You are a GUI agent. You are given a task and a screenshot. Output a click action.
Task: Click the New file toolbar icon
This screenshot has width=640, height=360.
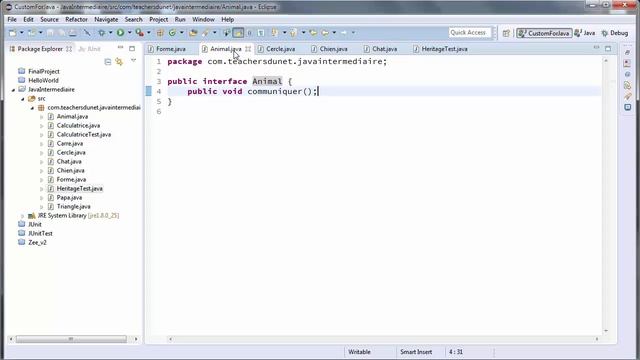pyautogui.click(x=13, y=33)
